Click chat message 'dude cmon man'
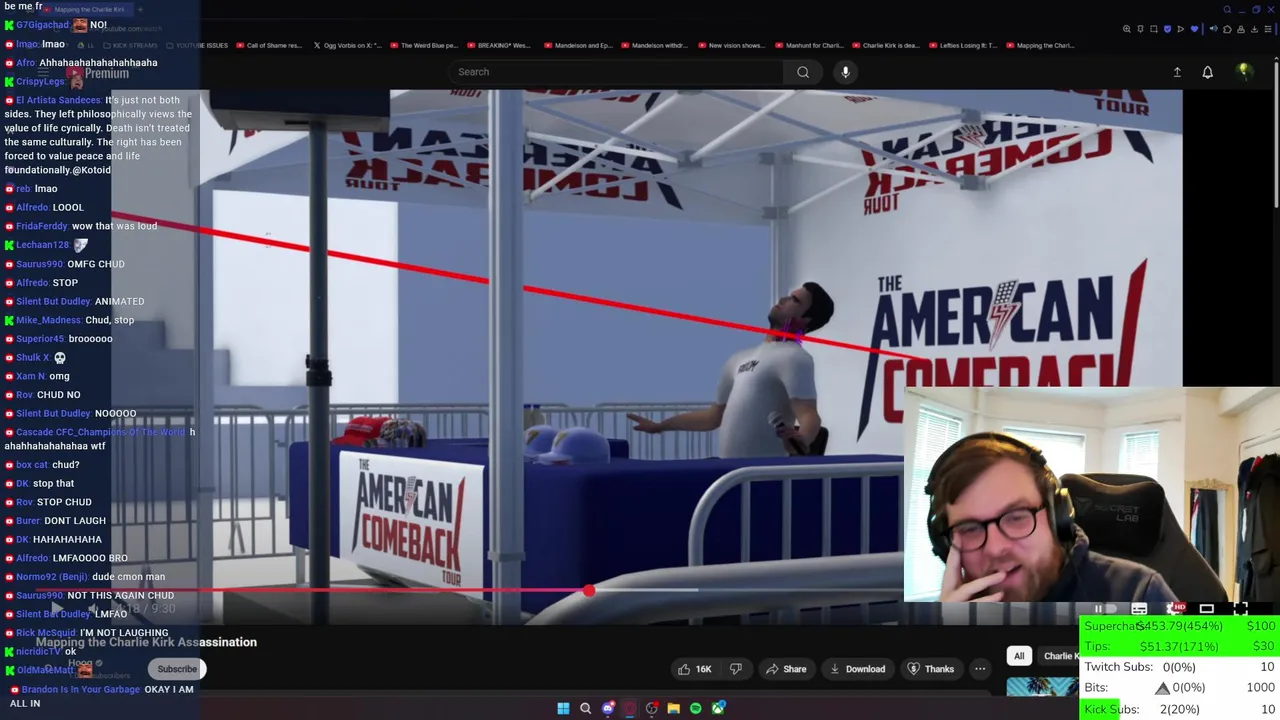The width and height of the screenshot is (1280, 720). point(128,577)
